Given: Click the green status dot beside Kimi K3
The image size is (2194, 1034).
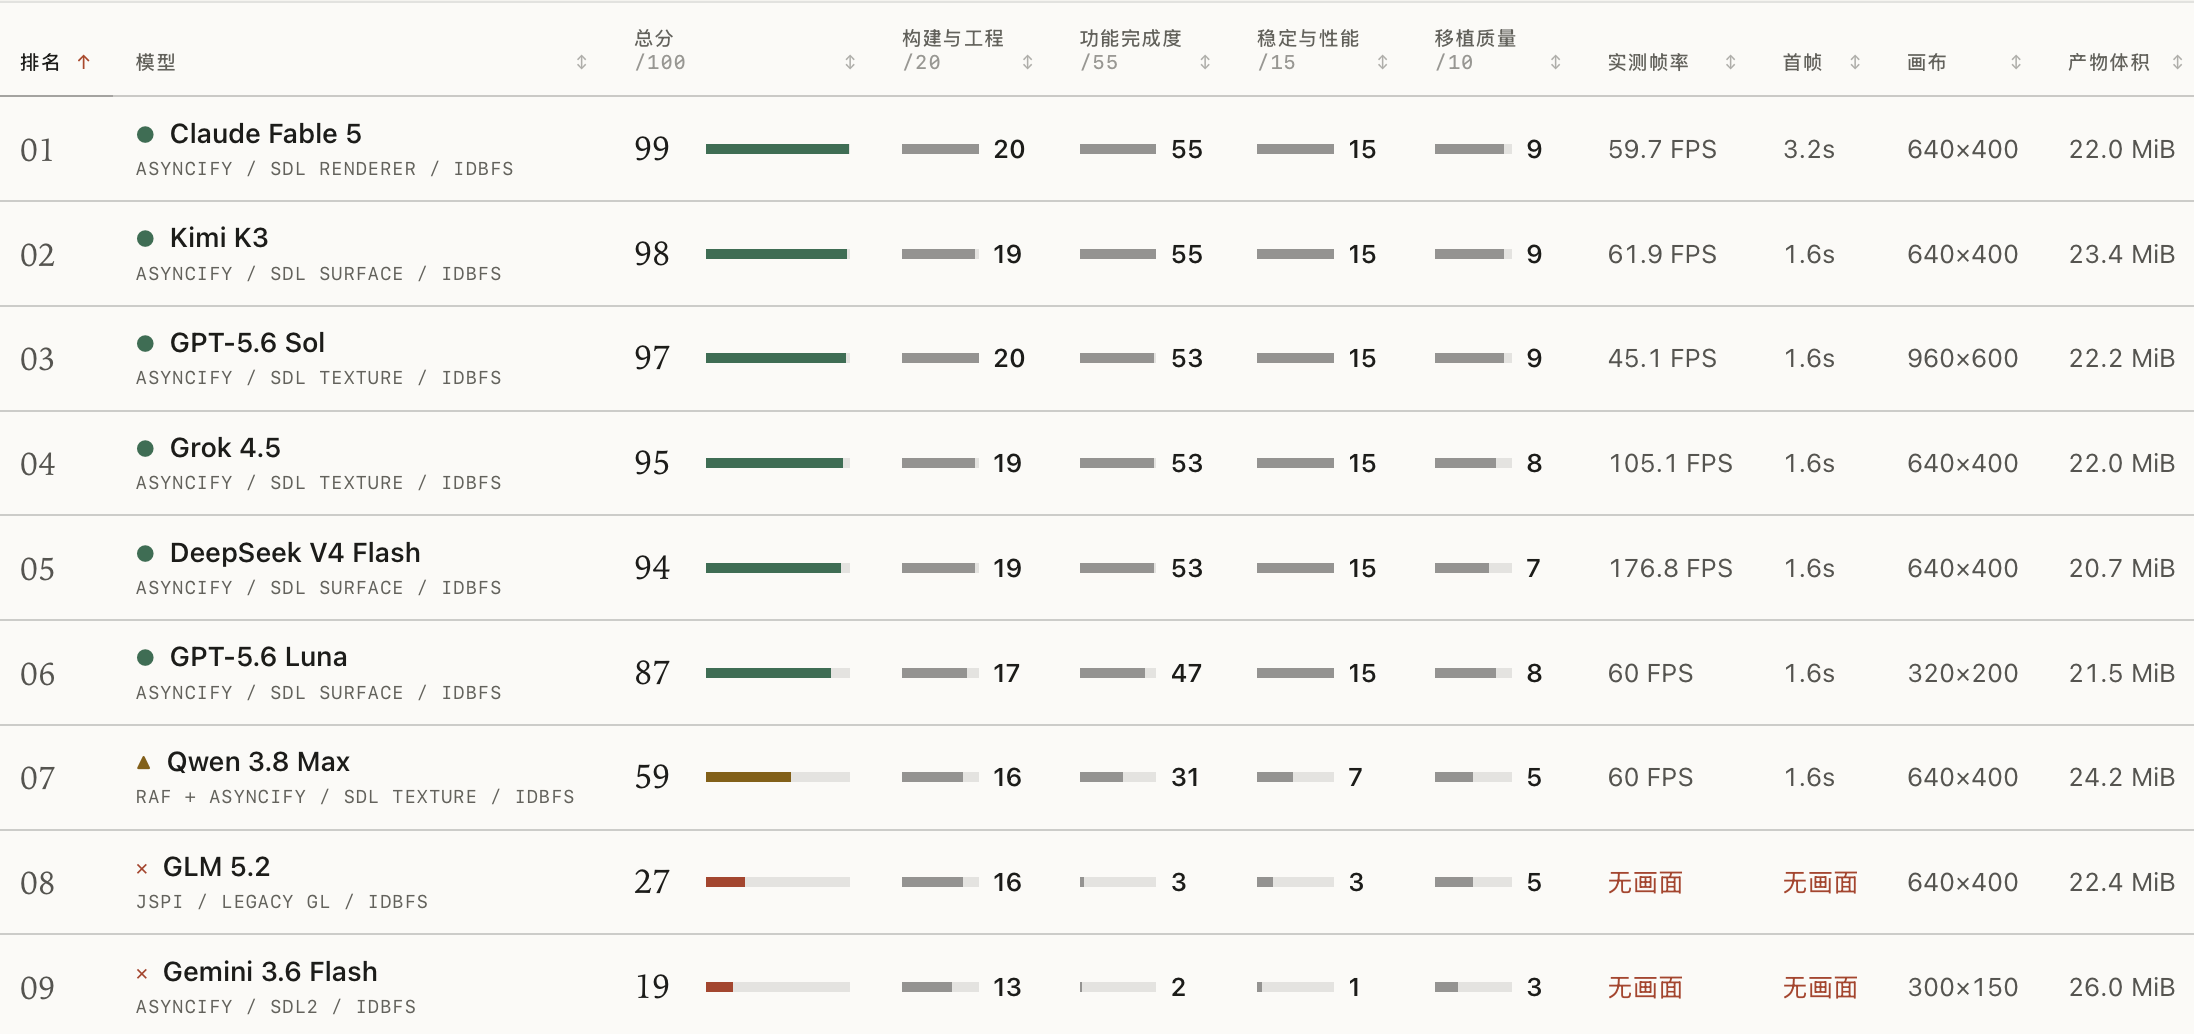Looking at the screenshot, I should [145, 238].
